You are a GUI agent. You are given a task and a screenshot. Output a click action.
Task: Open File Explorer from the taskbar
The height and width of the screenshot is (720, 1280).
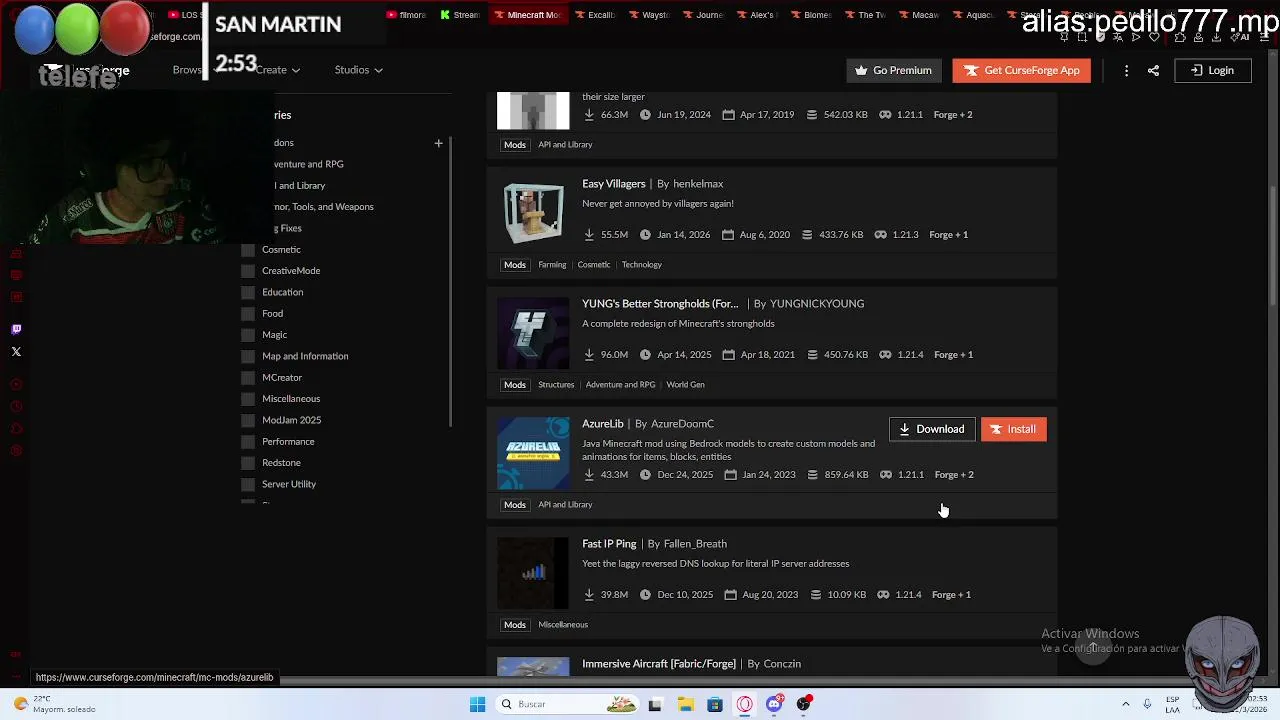pyautogui.click(x=685, y=704)
